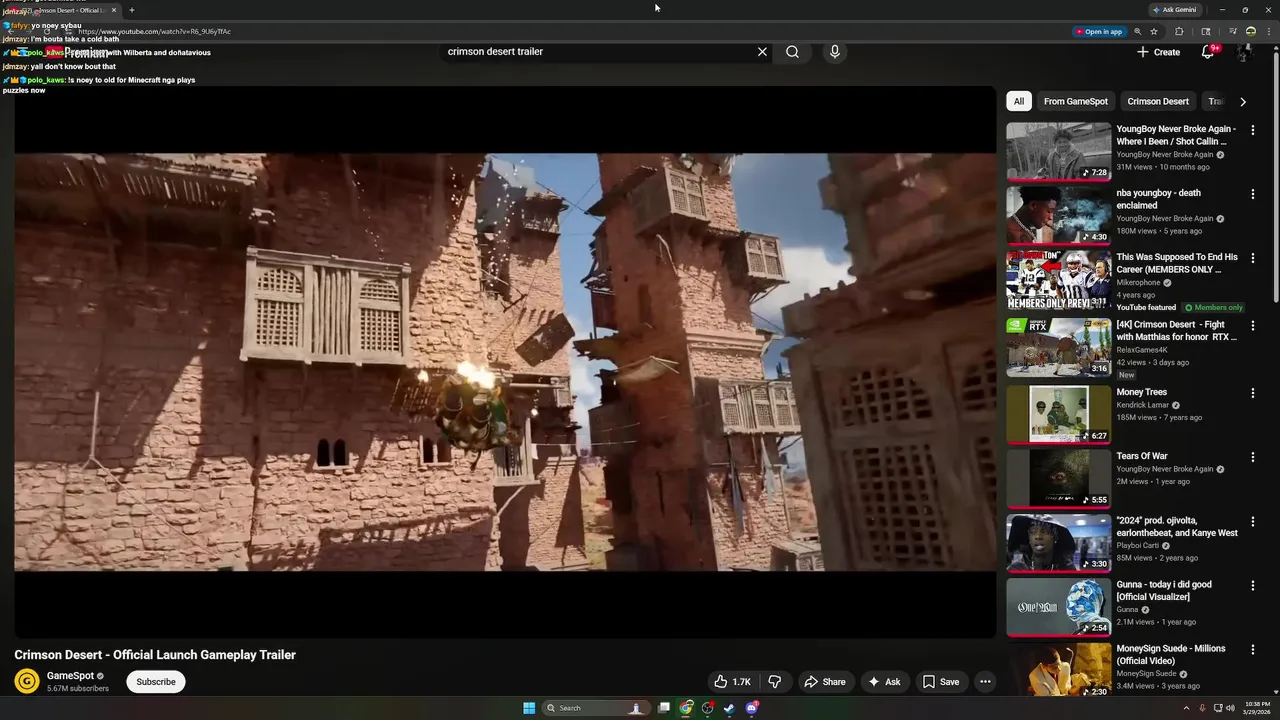Subscribe to the GameSpot channel
Image resolution: width=1280 pixels, height=720 pixels.
pyautogui.click(x=155, y=682)
